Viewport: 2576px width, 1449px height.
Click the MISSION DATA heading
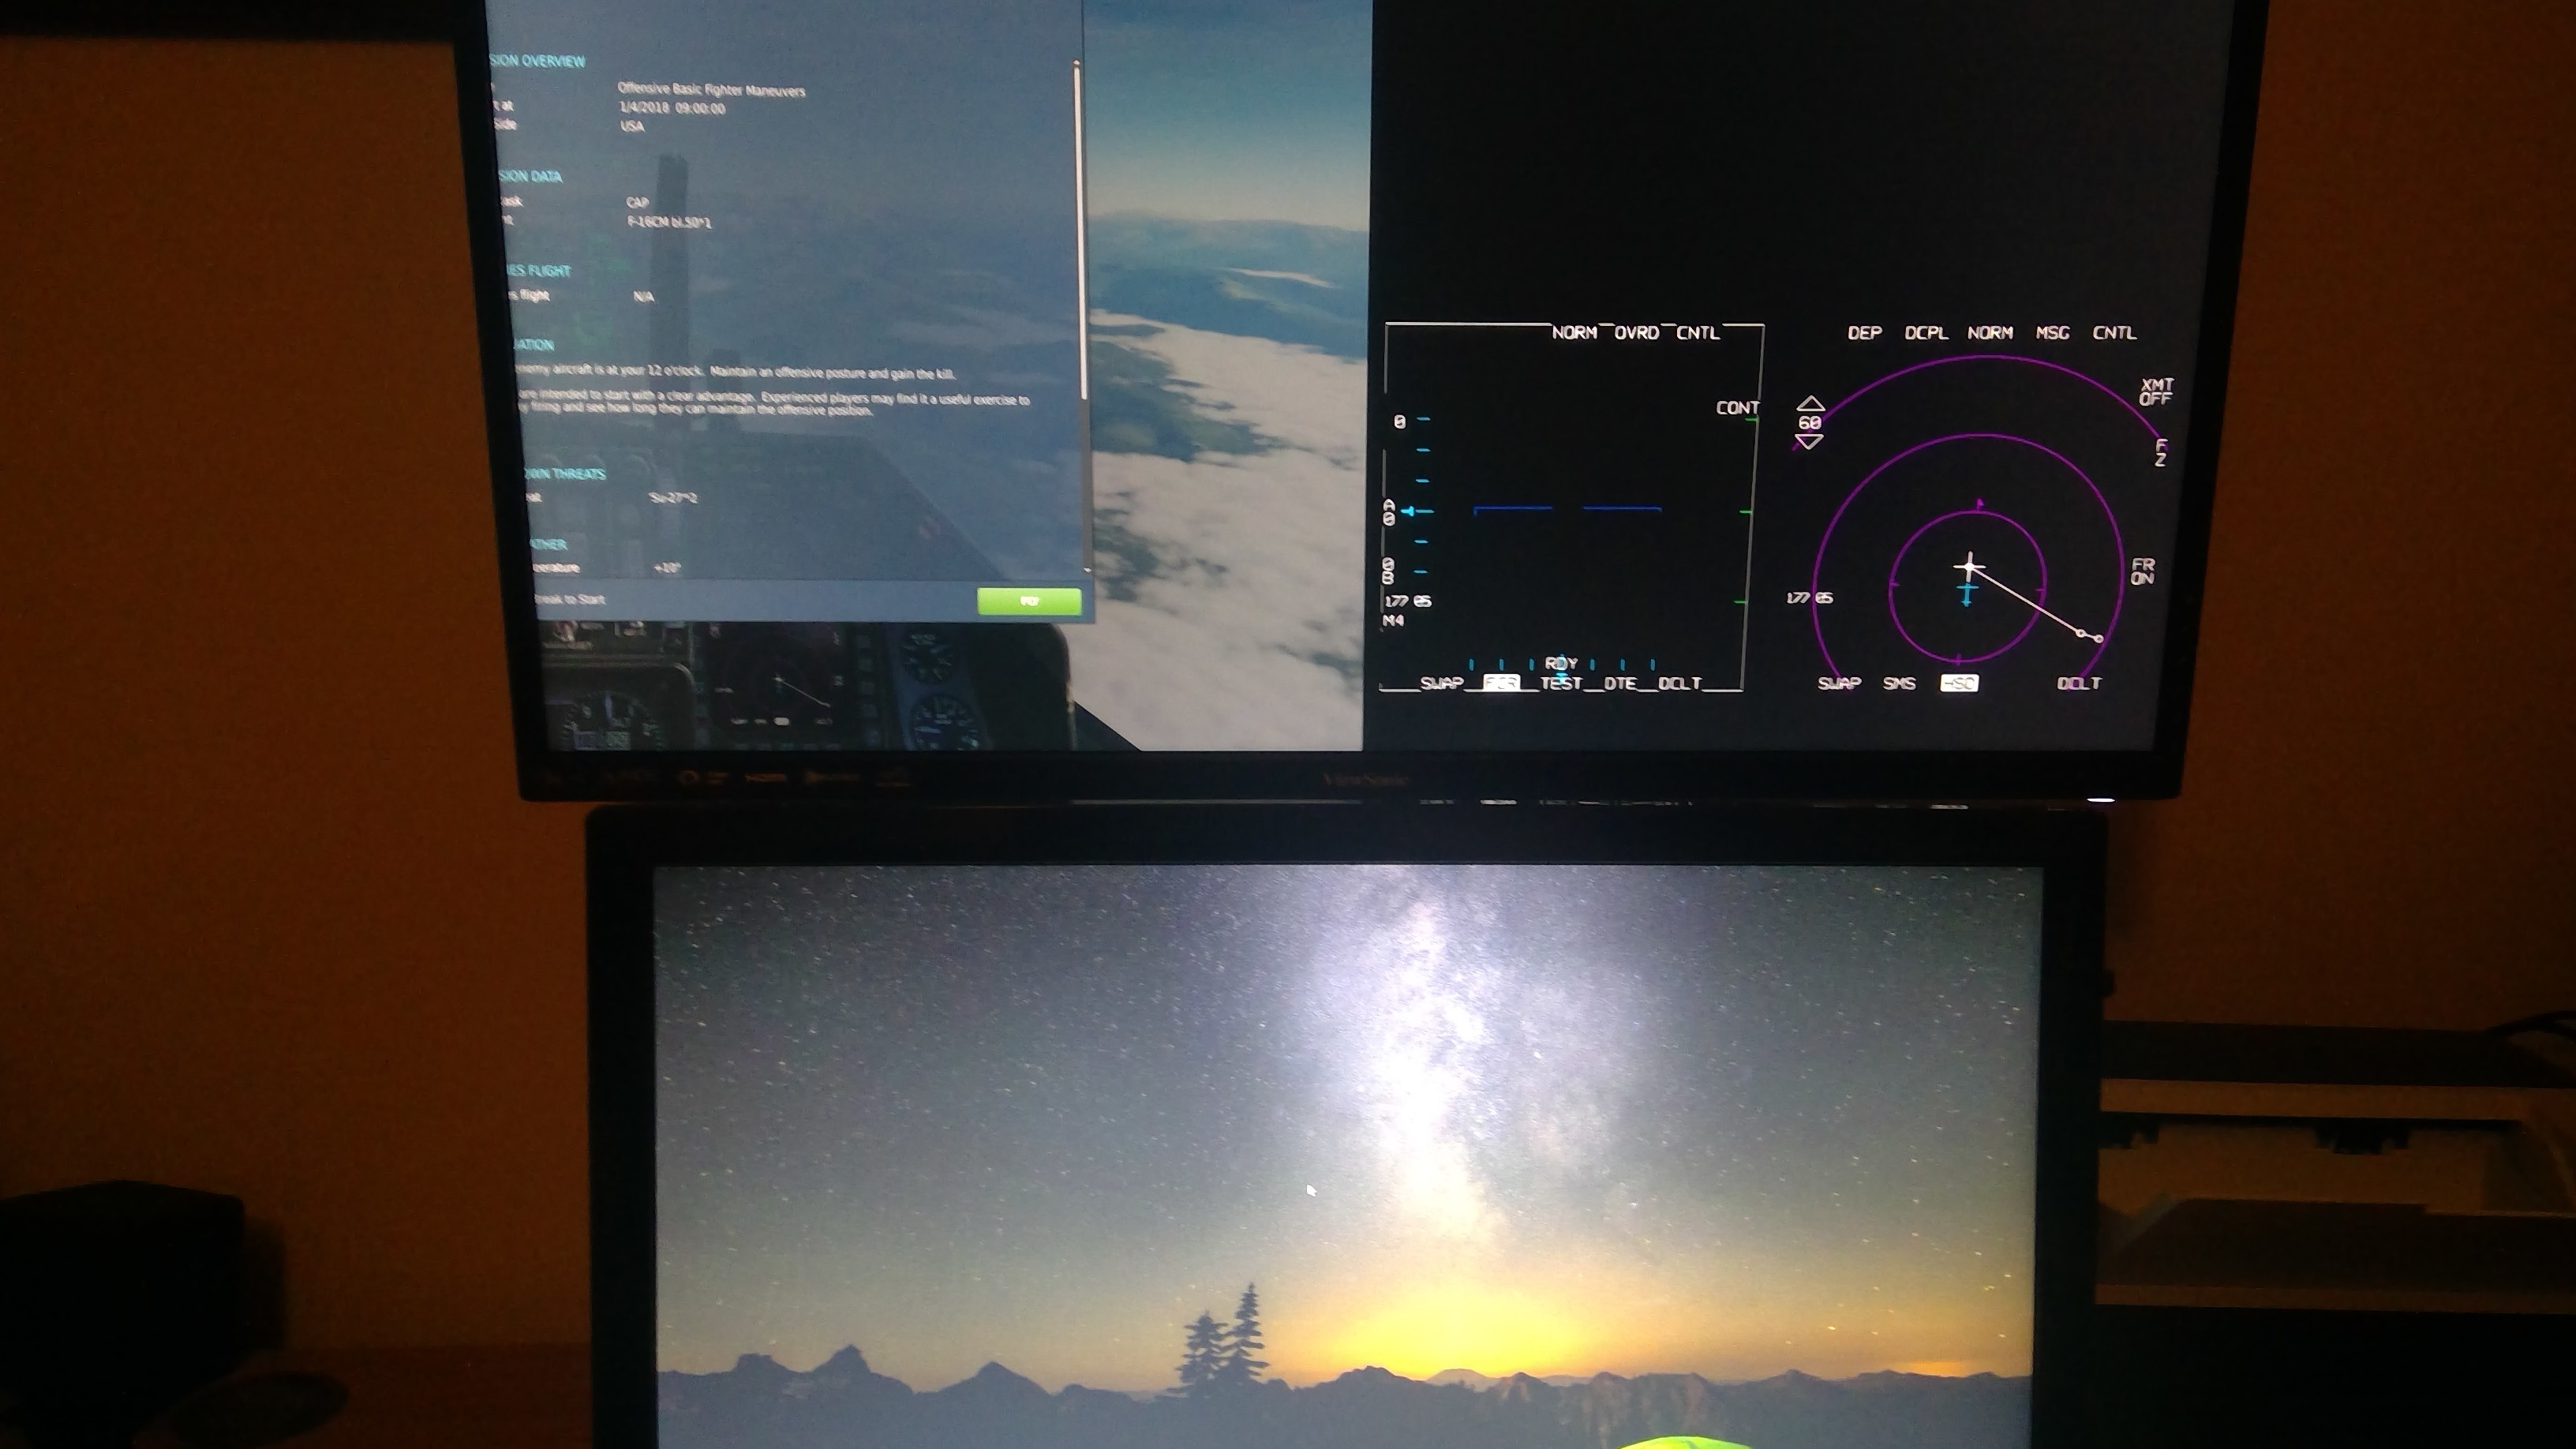[x=531, y=176]
